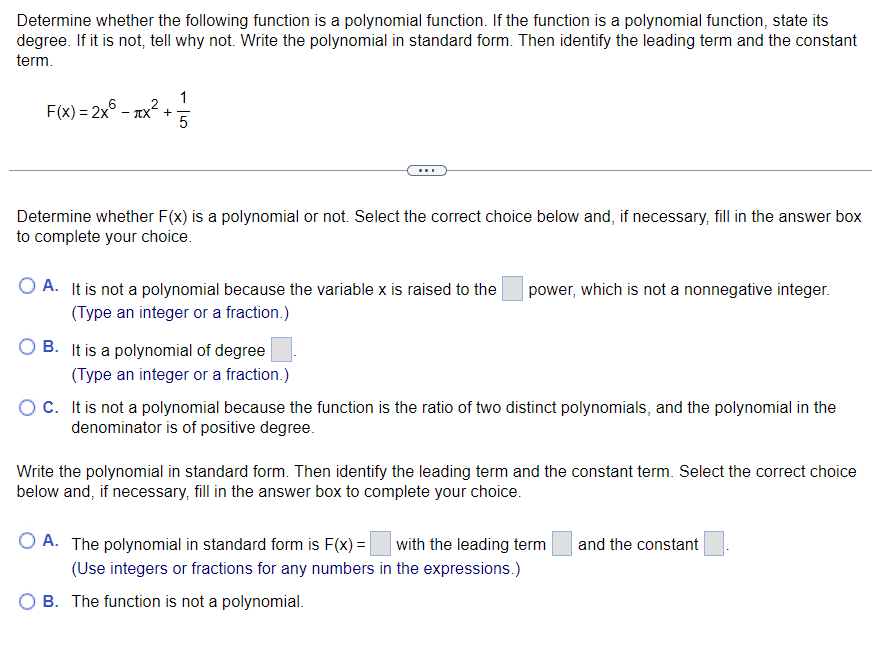This screenshot has width=872, height=660.
Task: Select option B, function is not a polynomial
Action: point(26,600)
